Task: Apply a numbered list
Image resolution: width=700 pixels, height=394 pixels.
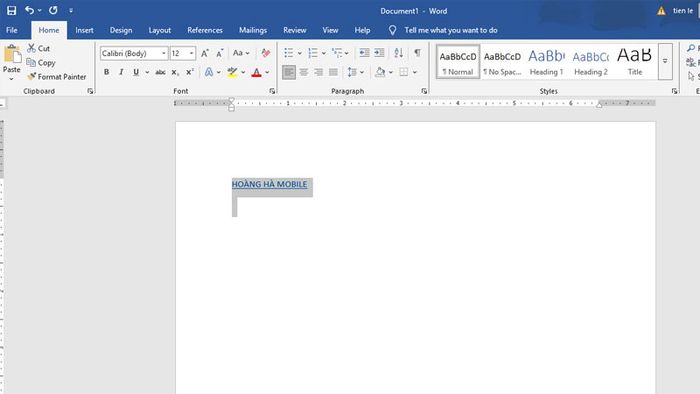Action: point(313,53)
